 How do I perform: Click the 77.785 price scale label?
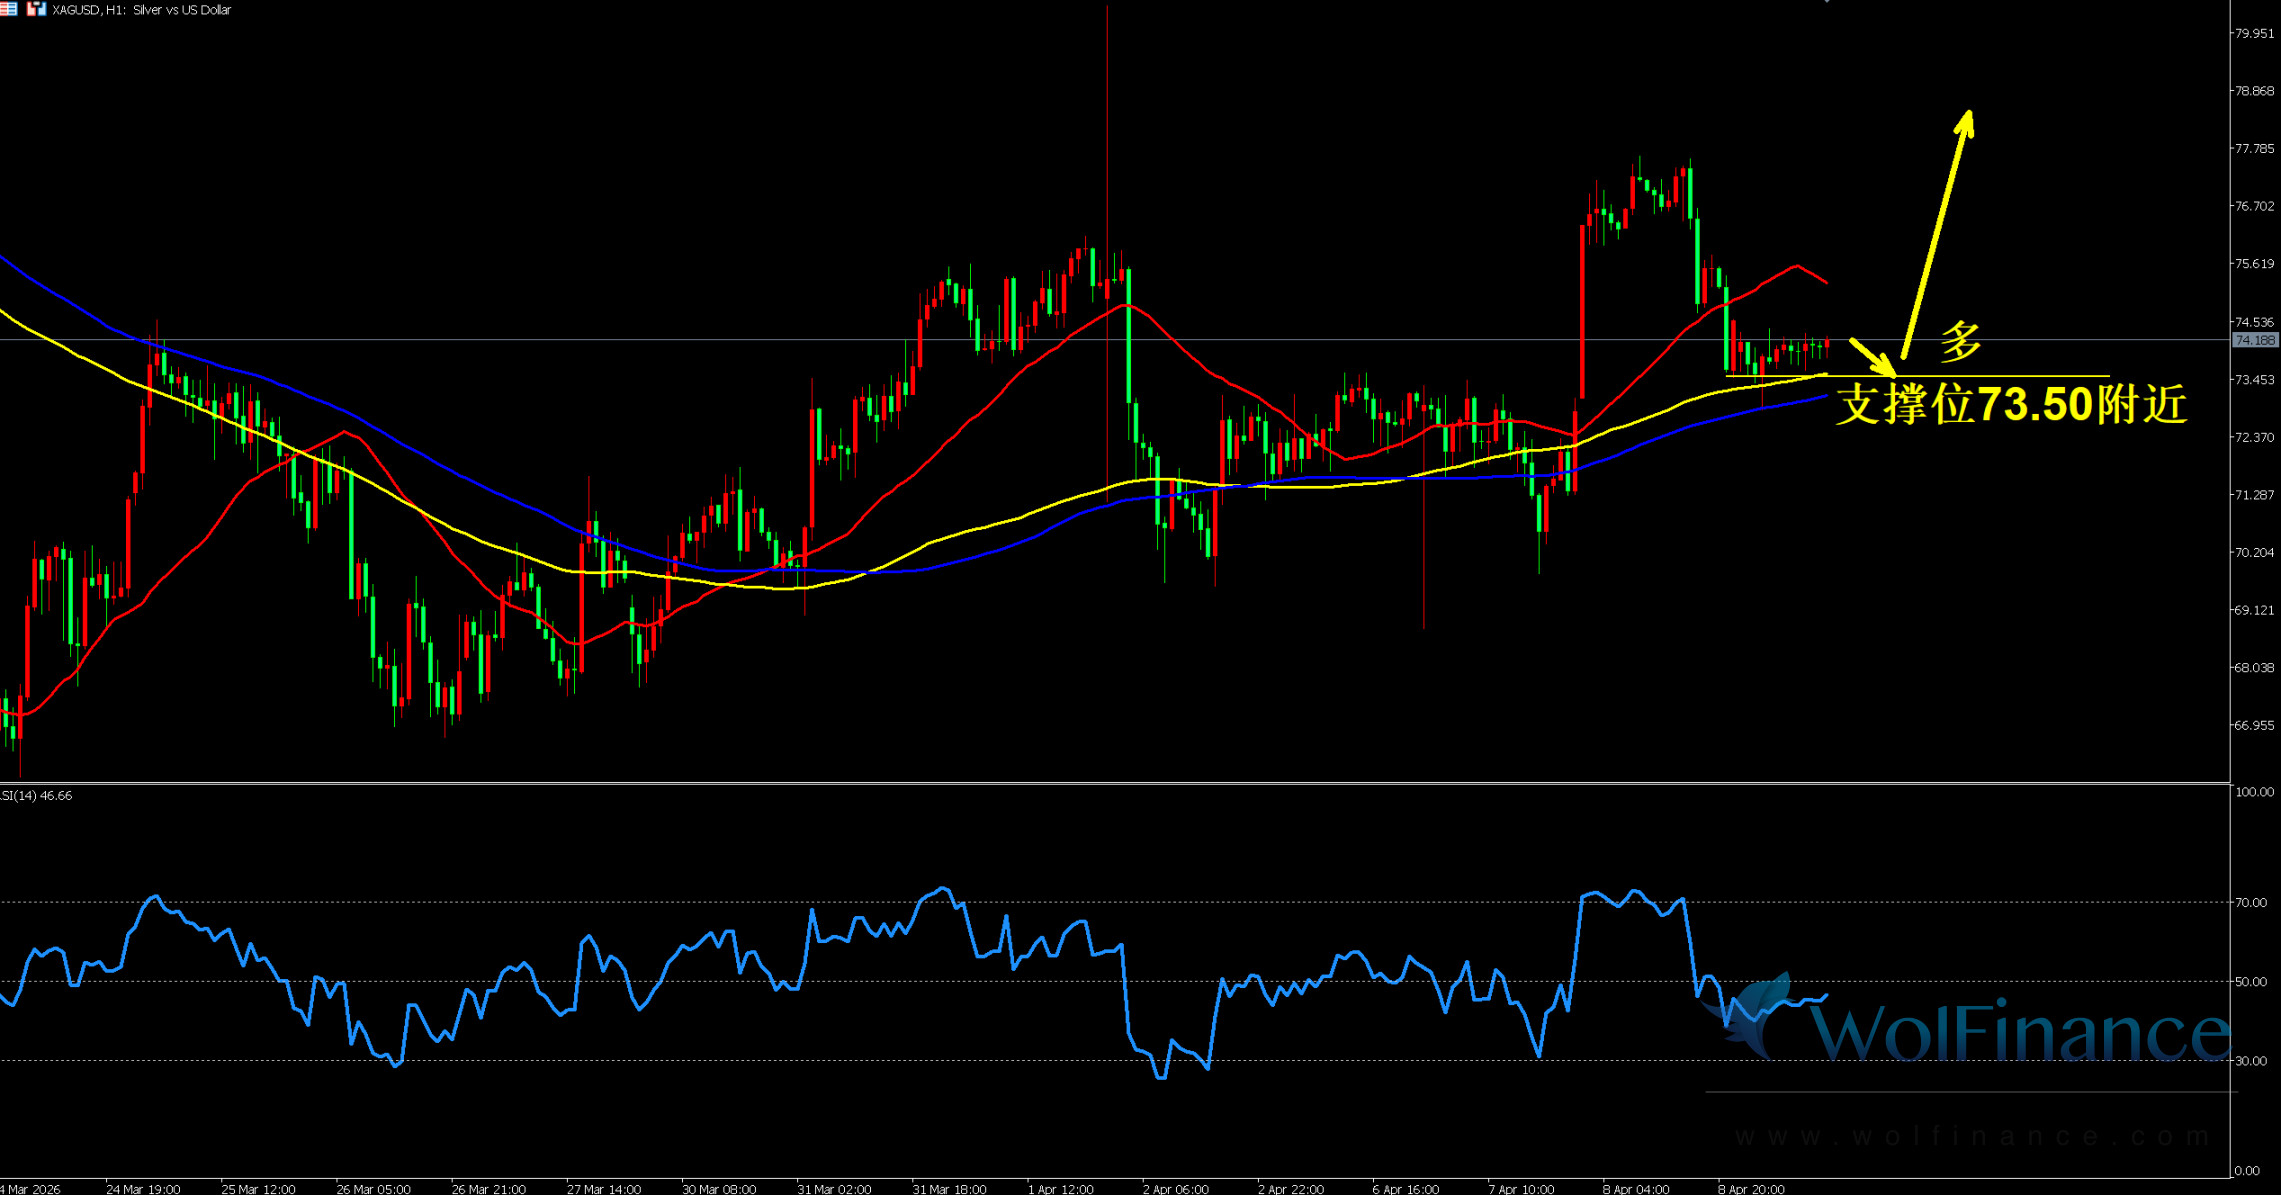coord(2253,149)
